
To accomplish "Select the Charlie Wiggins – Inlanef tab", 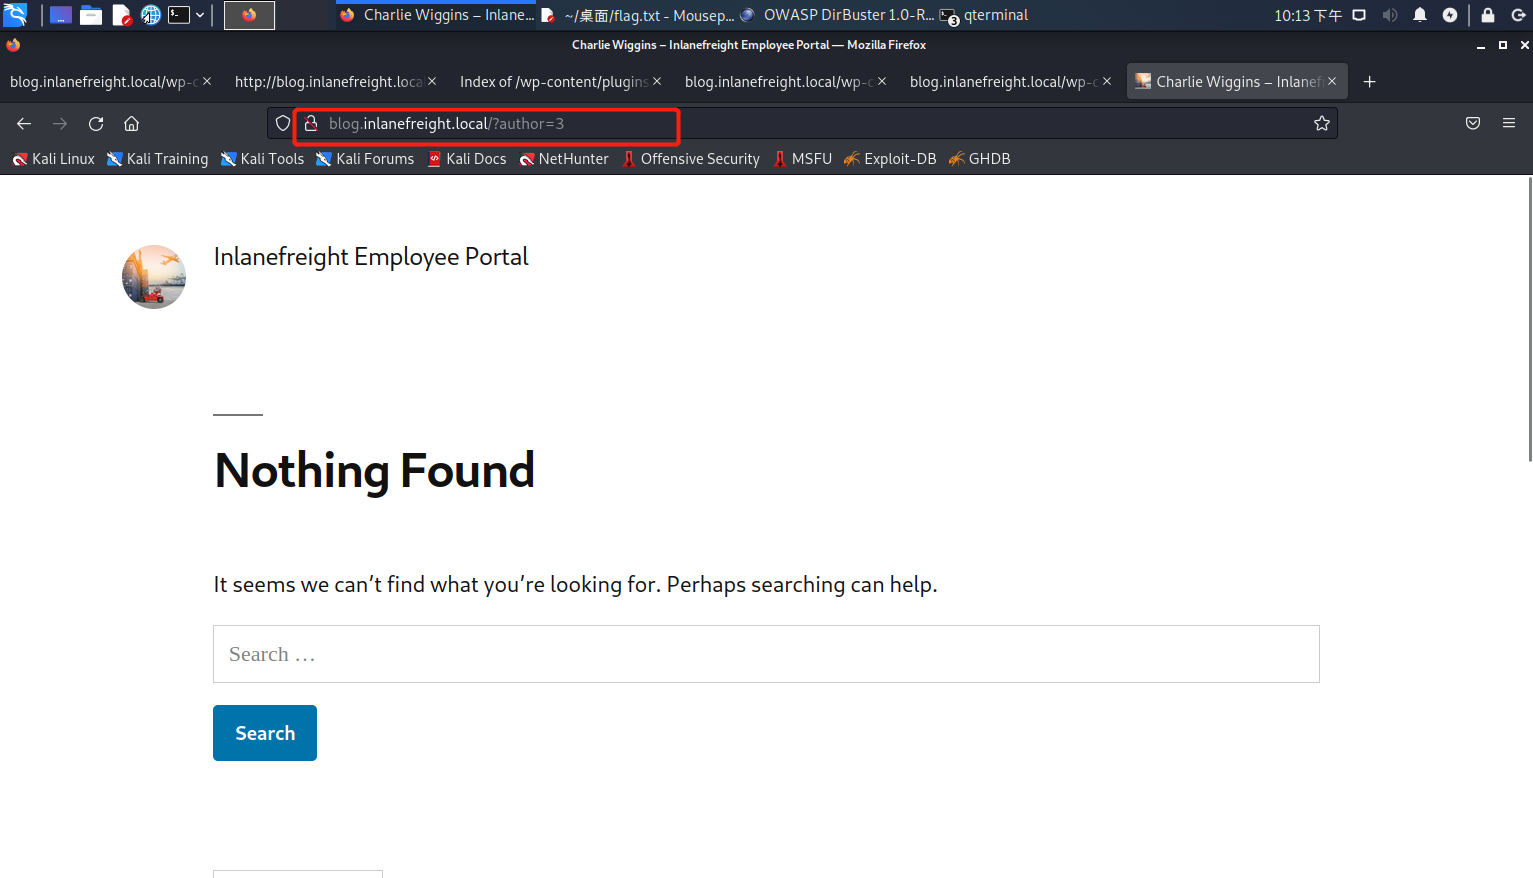I will pyautogui.click(x=1238, y=82).
